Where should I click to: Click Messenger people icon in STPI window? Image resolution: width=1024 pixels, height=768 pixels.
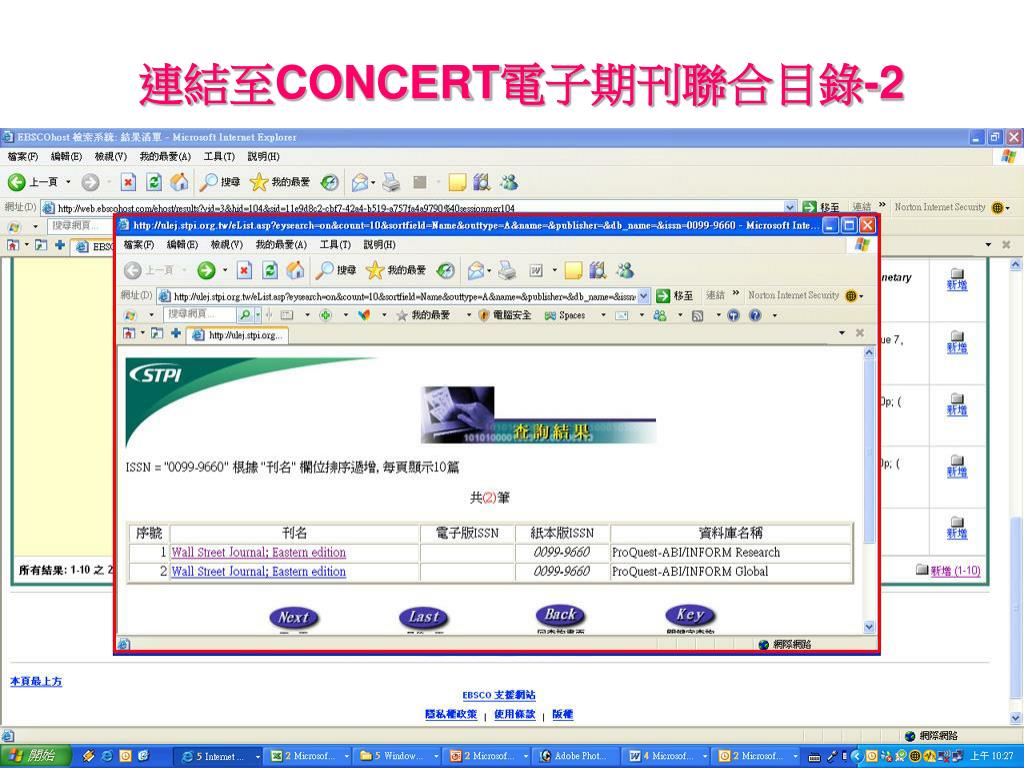coord(625,270)
